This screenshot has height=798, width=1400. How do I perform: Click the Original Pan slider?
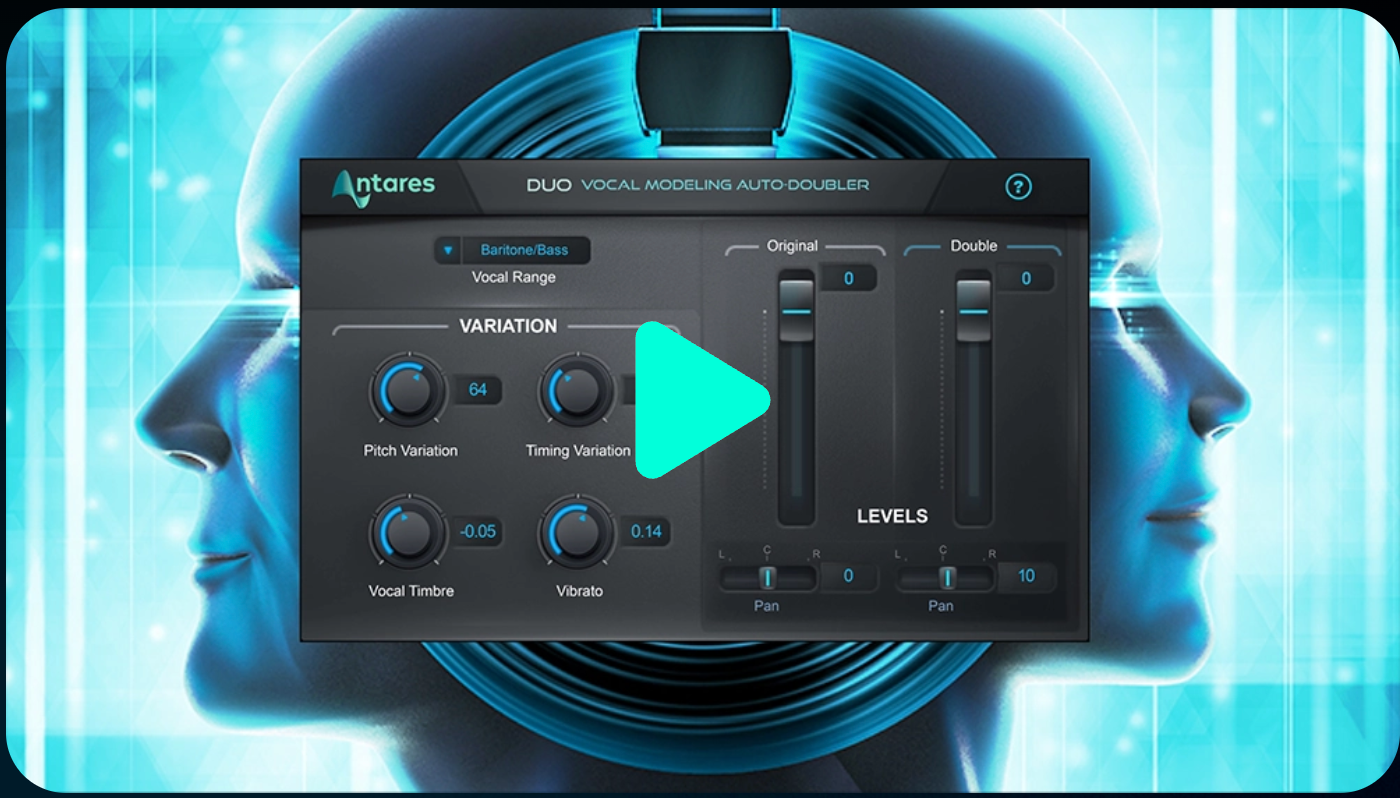767,577
